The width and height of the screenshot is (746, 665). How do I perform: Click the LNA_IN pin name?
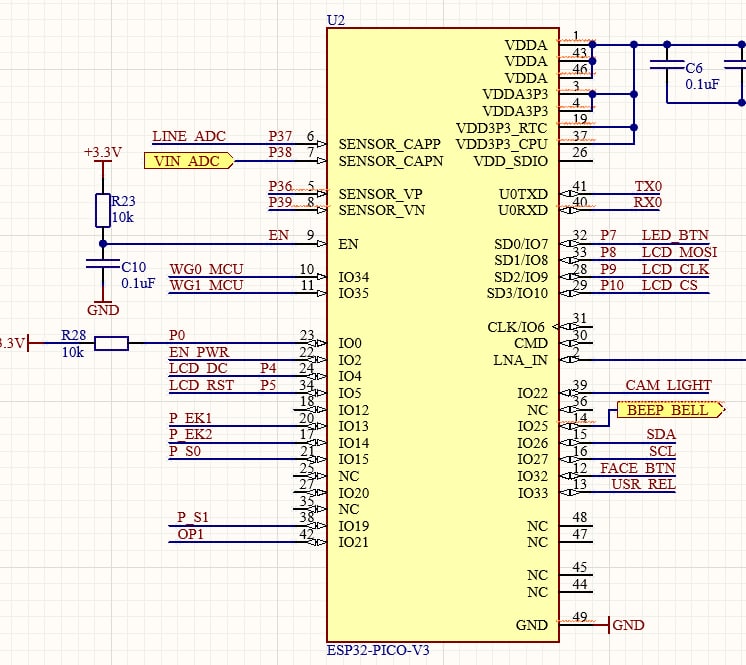[x=520, y=361]
